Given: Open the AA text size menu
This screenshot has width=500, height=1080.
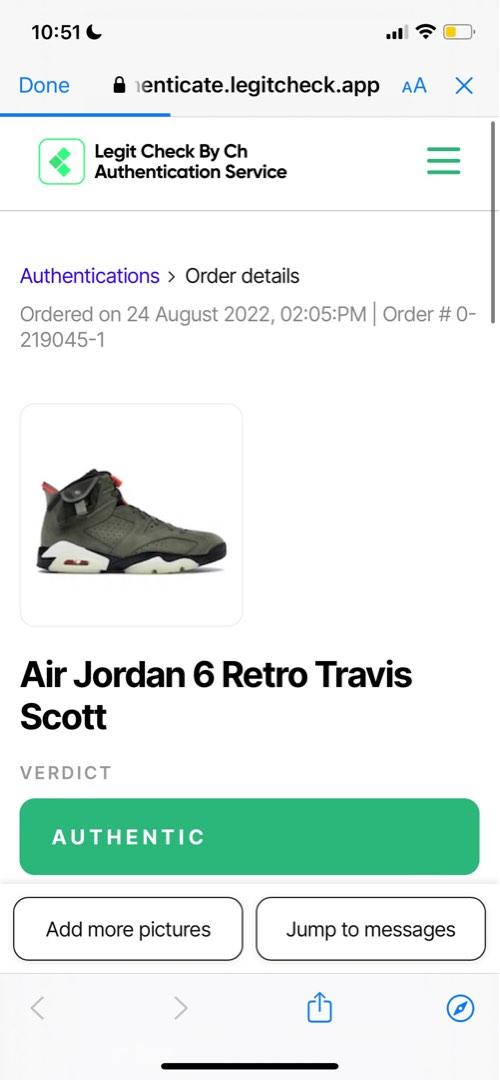Looking at the screenshot, I should [414, 86].
